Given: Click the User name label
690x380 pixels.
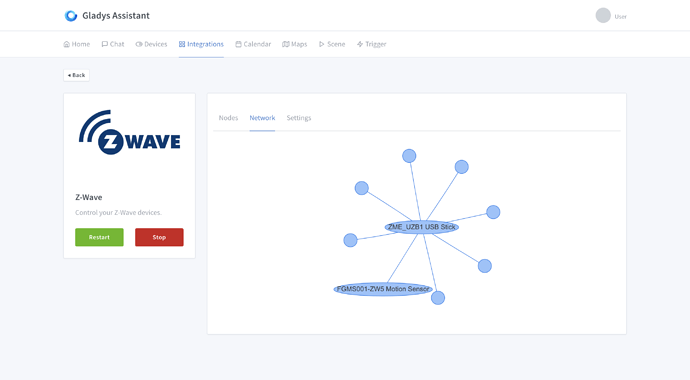Looking at the screenshot, I should point(620,17).
